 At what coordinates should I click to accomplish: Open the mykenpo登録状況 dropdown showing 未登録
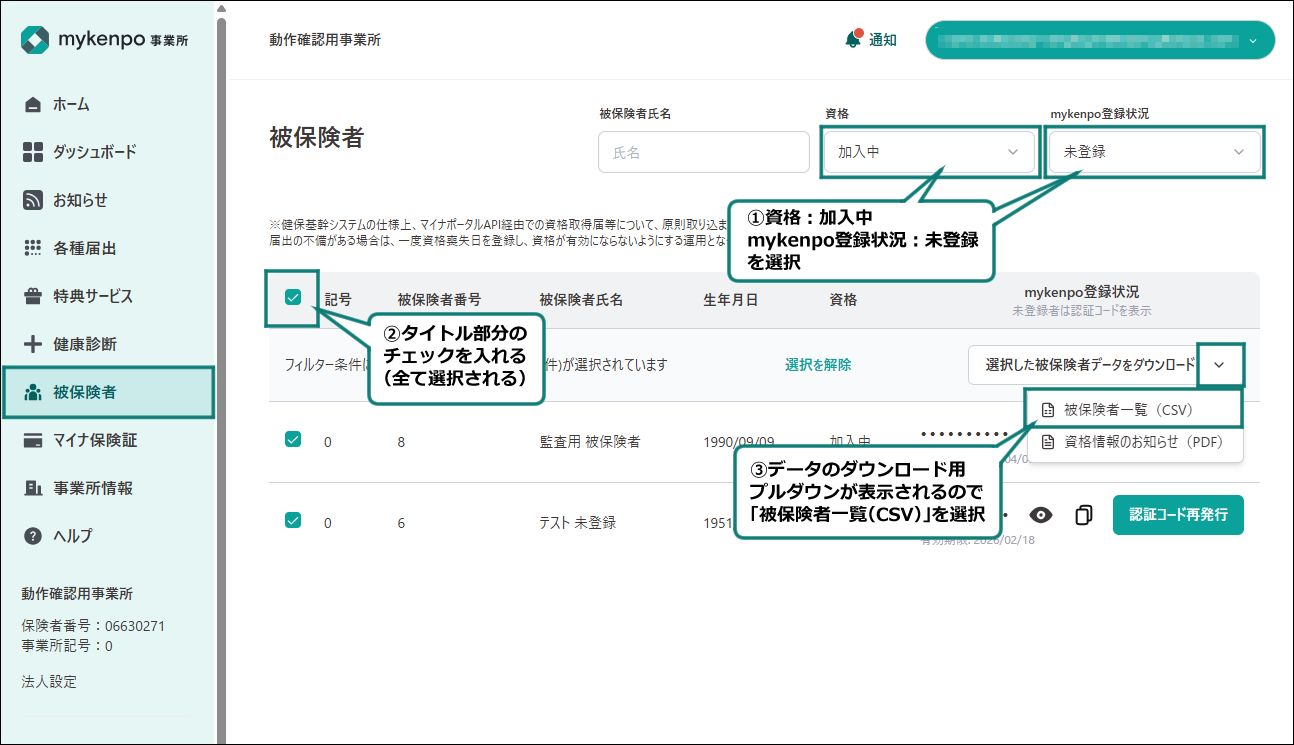[x=1154, y=152]
